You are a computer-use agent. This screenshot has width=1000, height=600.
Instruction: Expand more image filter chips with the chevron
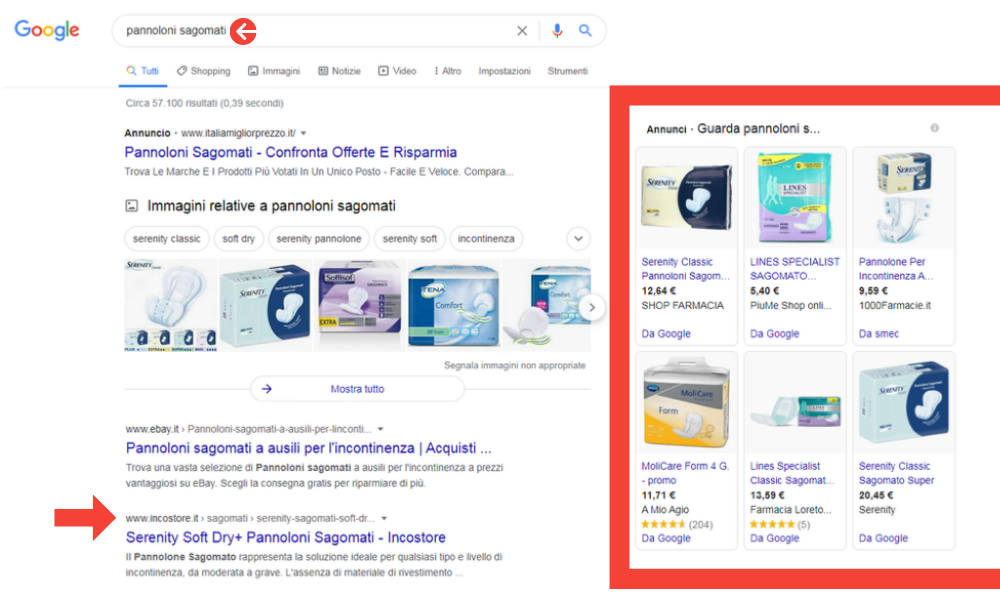[x=578, y=239]
